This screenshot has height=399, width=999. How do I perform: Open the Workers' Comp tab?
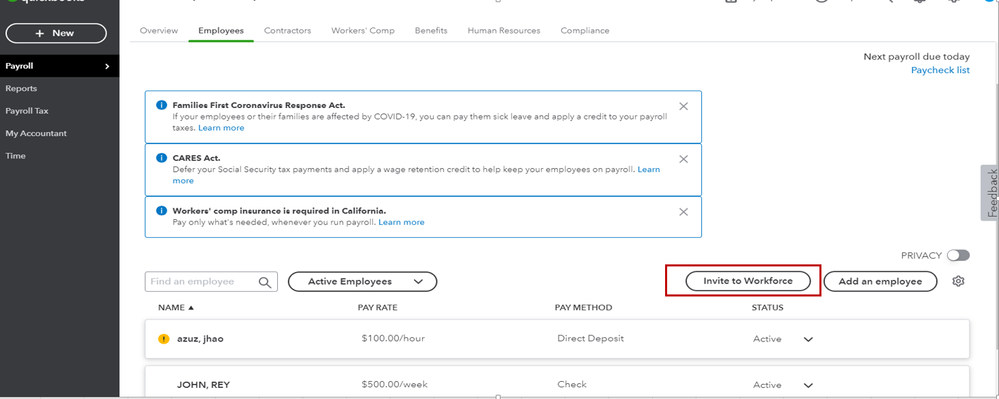coord(363,31)
